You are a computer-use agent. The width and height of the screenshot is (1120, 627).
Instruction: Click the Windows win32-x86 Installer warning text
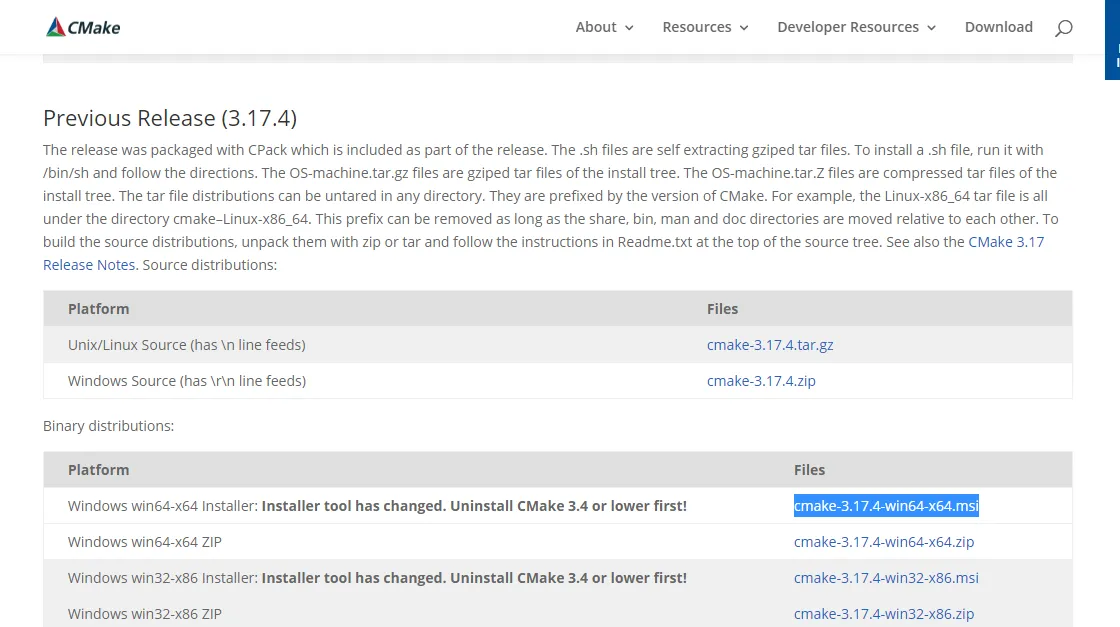coord(474,578)
